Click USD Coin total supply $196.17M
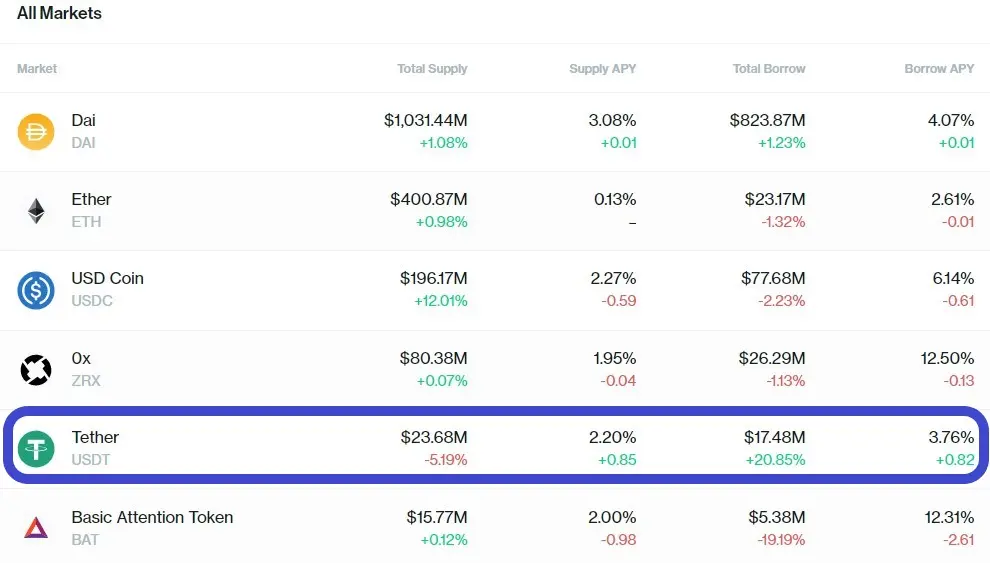990x563 pixels. [434, 278]
